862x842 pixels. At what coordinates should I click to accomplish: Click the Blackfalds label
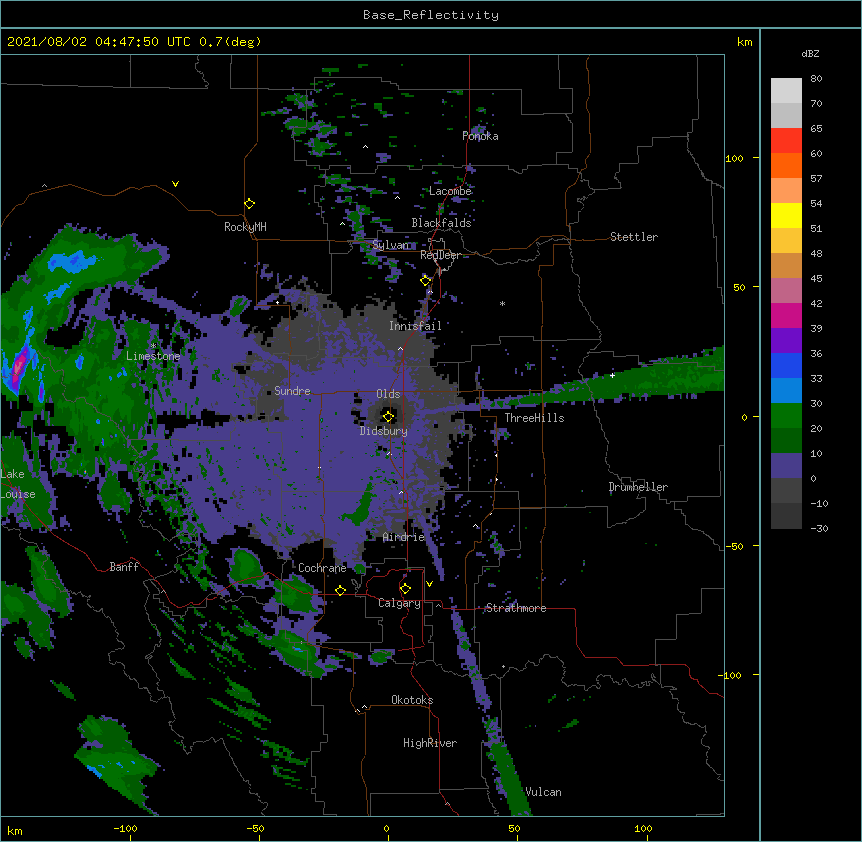(441, 223)
